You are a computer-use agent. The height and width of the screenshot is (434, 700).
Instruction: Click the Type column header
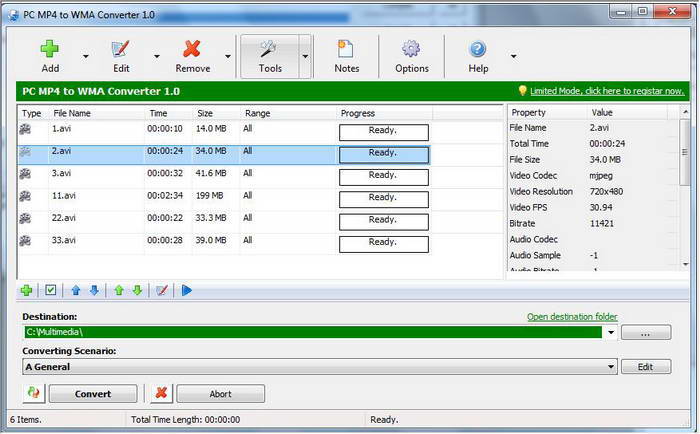(x=33, y=113)
